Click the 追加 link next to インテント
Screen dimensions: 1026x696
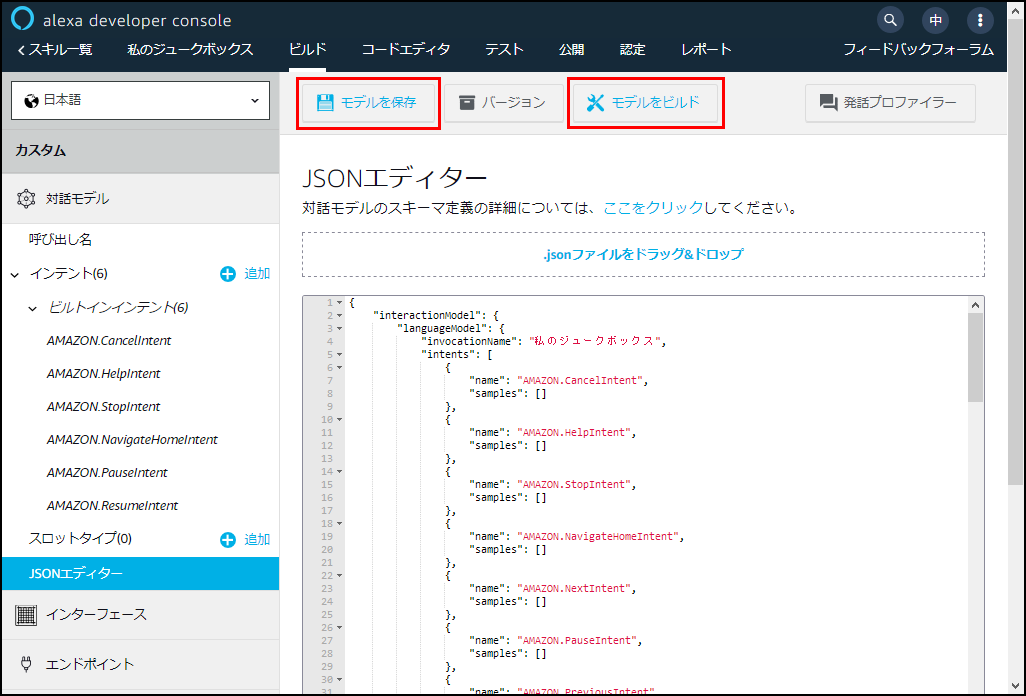pyautogui.click(x=257, y=274)
